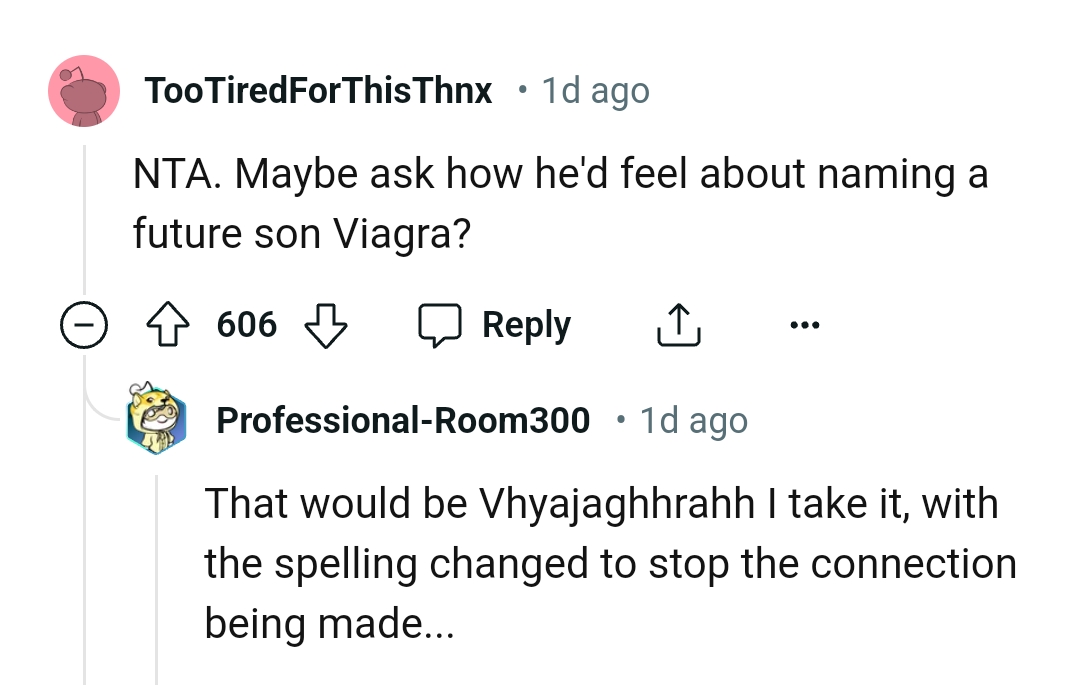This screenshot has width=1079, height=685.
Task: Collapse TooTiredForThisThnx's comment thread
Action: [x=85, y=325]
